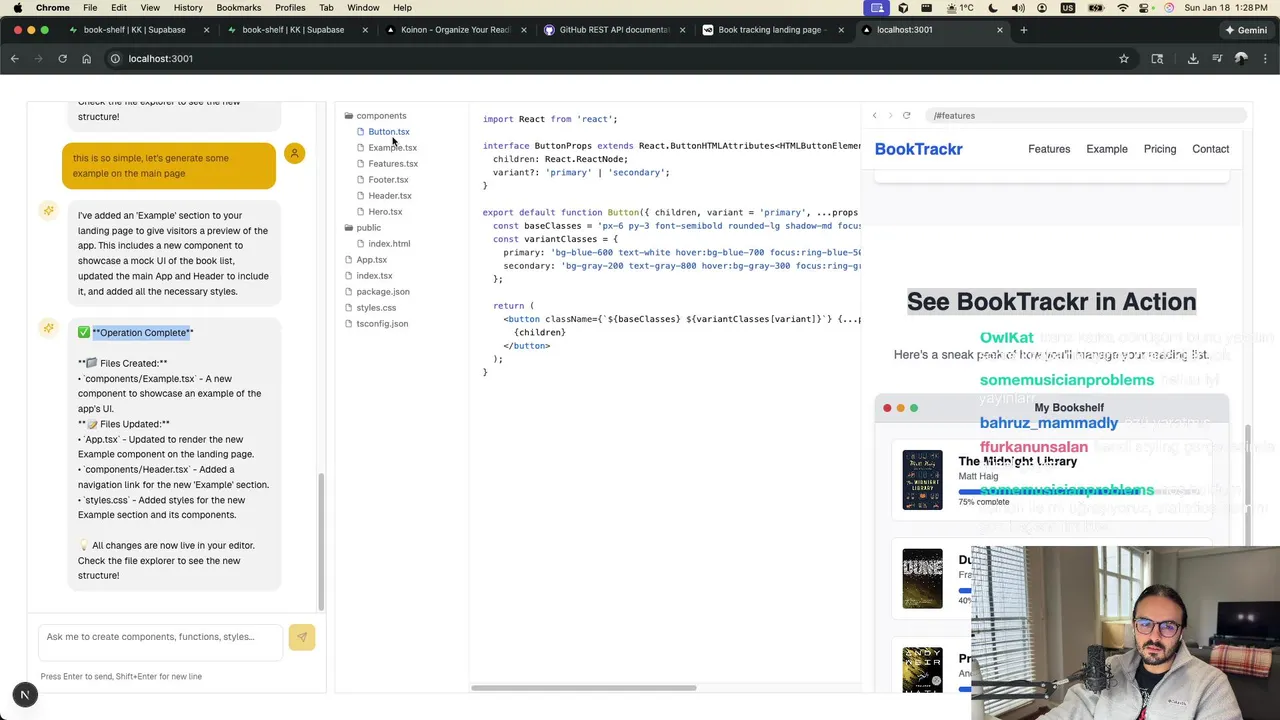
Task: Click the chat panel vertical scrollbar
Action: [x=321, y=541]
